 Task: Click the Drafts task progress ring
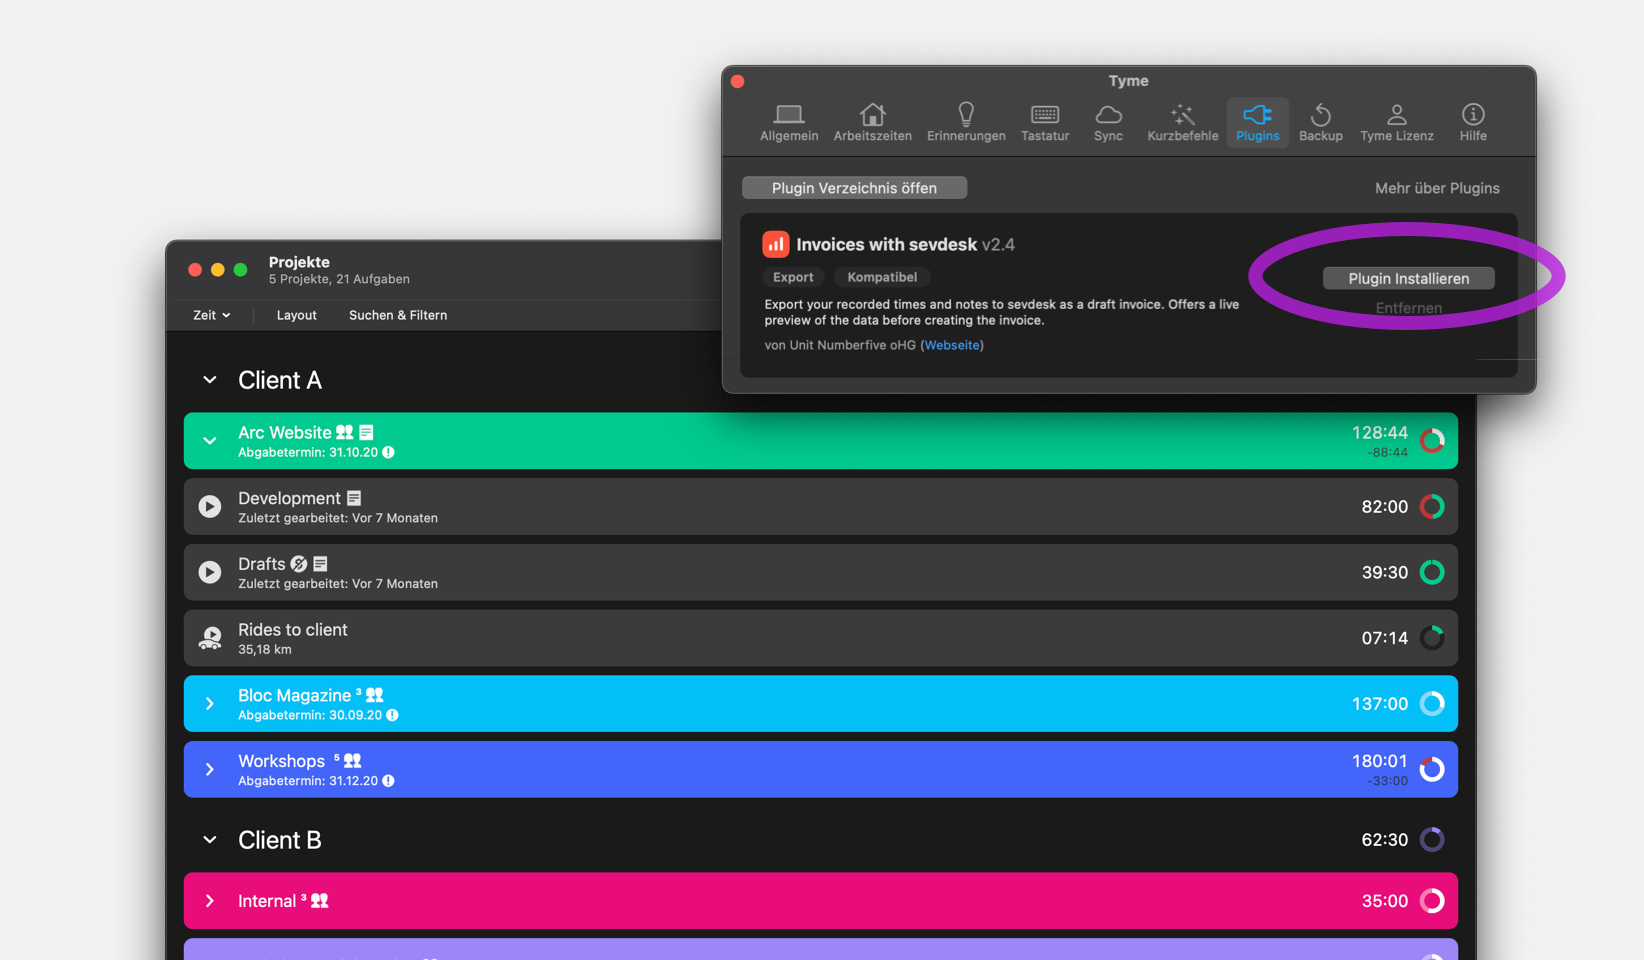click(1432, 572)
